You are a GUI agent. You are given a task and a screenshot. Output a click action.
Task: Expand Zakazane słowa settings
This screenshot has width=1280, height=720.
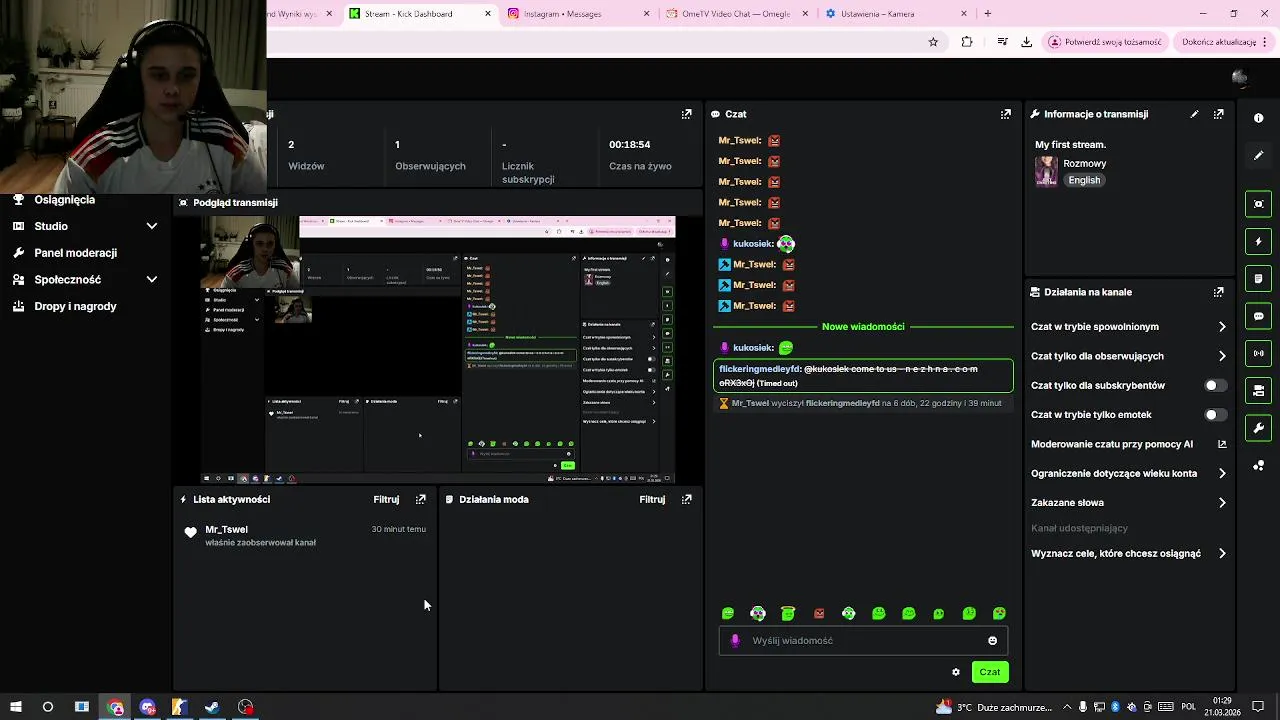point(1222,503)
